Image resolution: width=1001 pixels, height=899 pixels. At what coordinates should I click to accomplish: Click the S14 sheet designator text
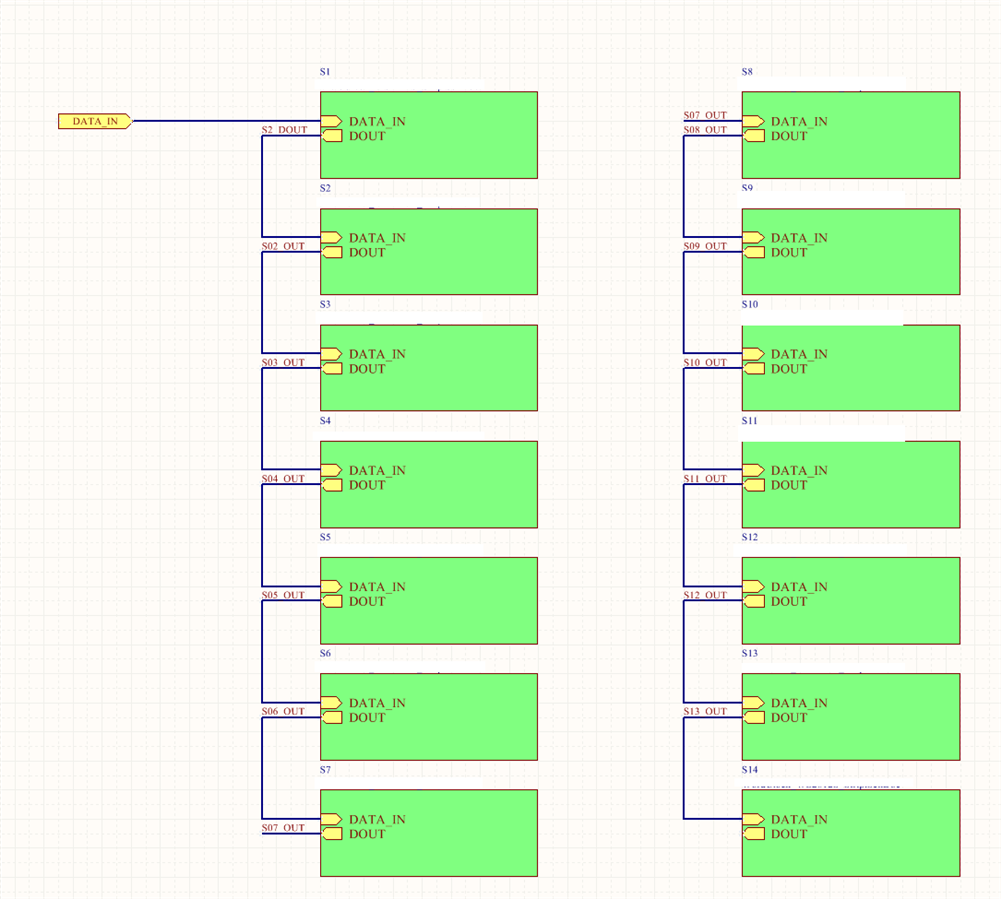[x=750, y=770]
